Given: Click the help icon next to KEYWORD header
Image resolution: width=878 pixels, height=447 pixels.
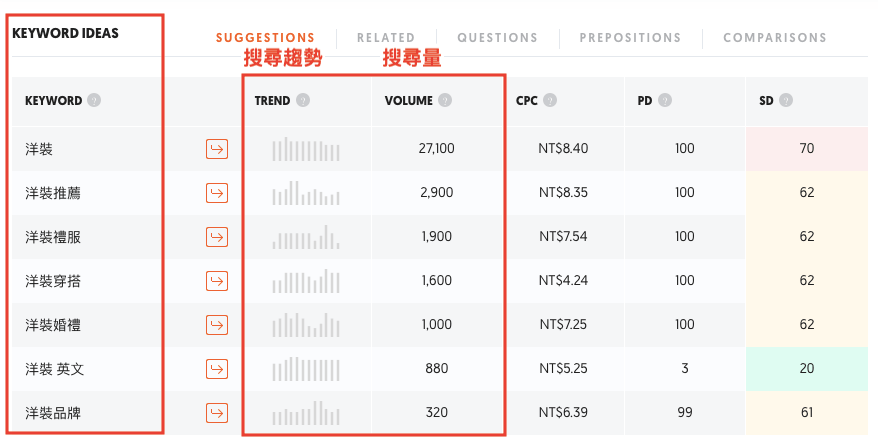Looking at the screenshot, I should pyautogui.click(x=94, y=100).
